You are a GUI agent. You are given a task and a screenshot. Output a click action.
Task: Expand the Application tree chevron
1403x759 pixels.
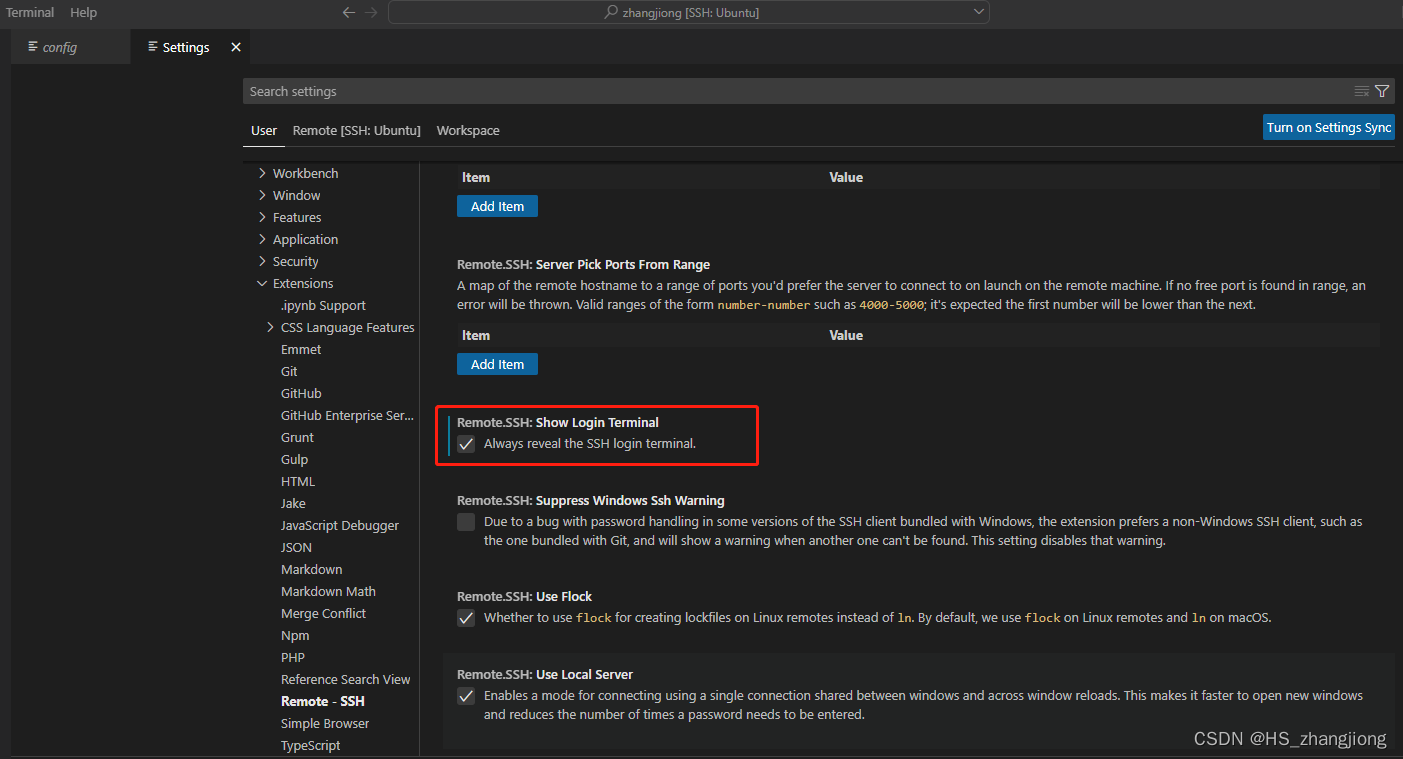pos(262,239)
